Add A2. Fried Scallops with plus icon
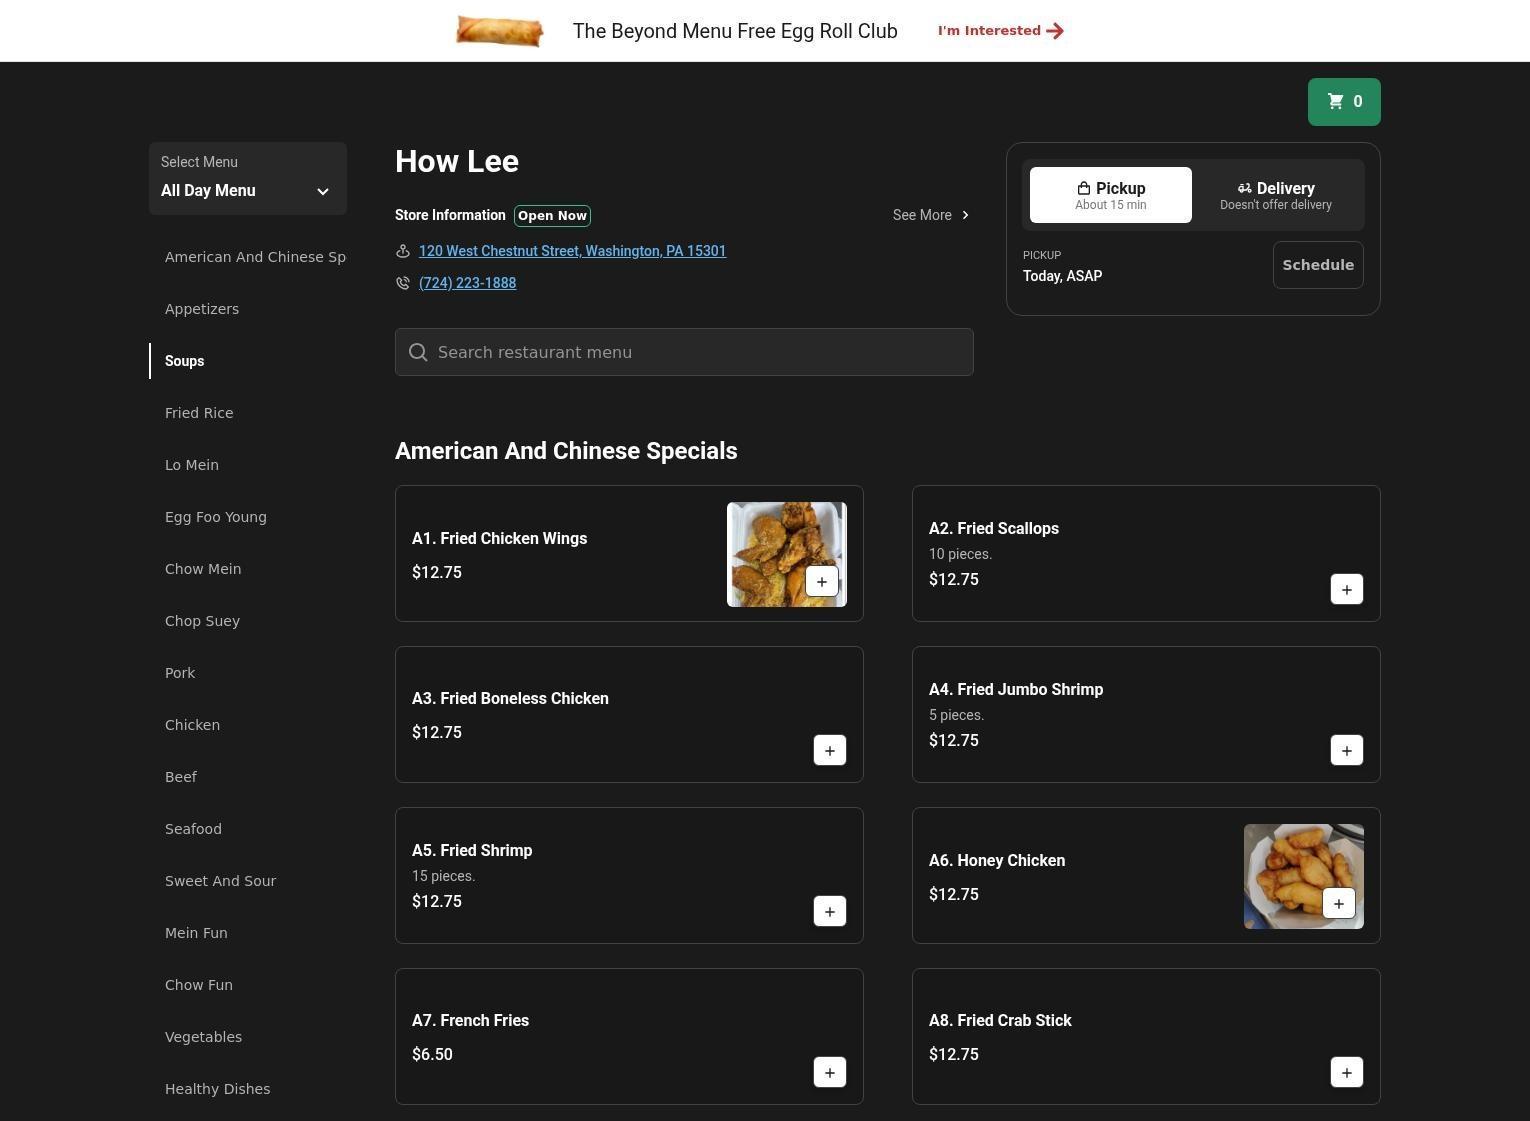1530x1121 pixels. 1346,590
